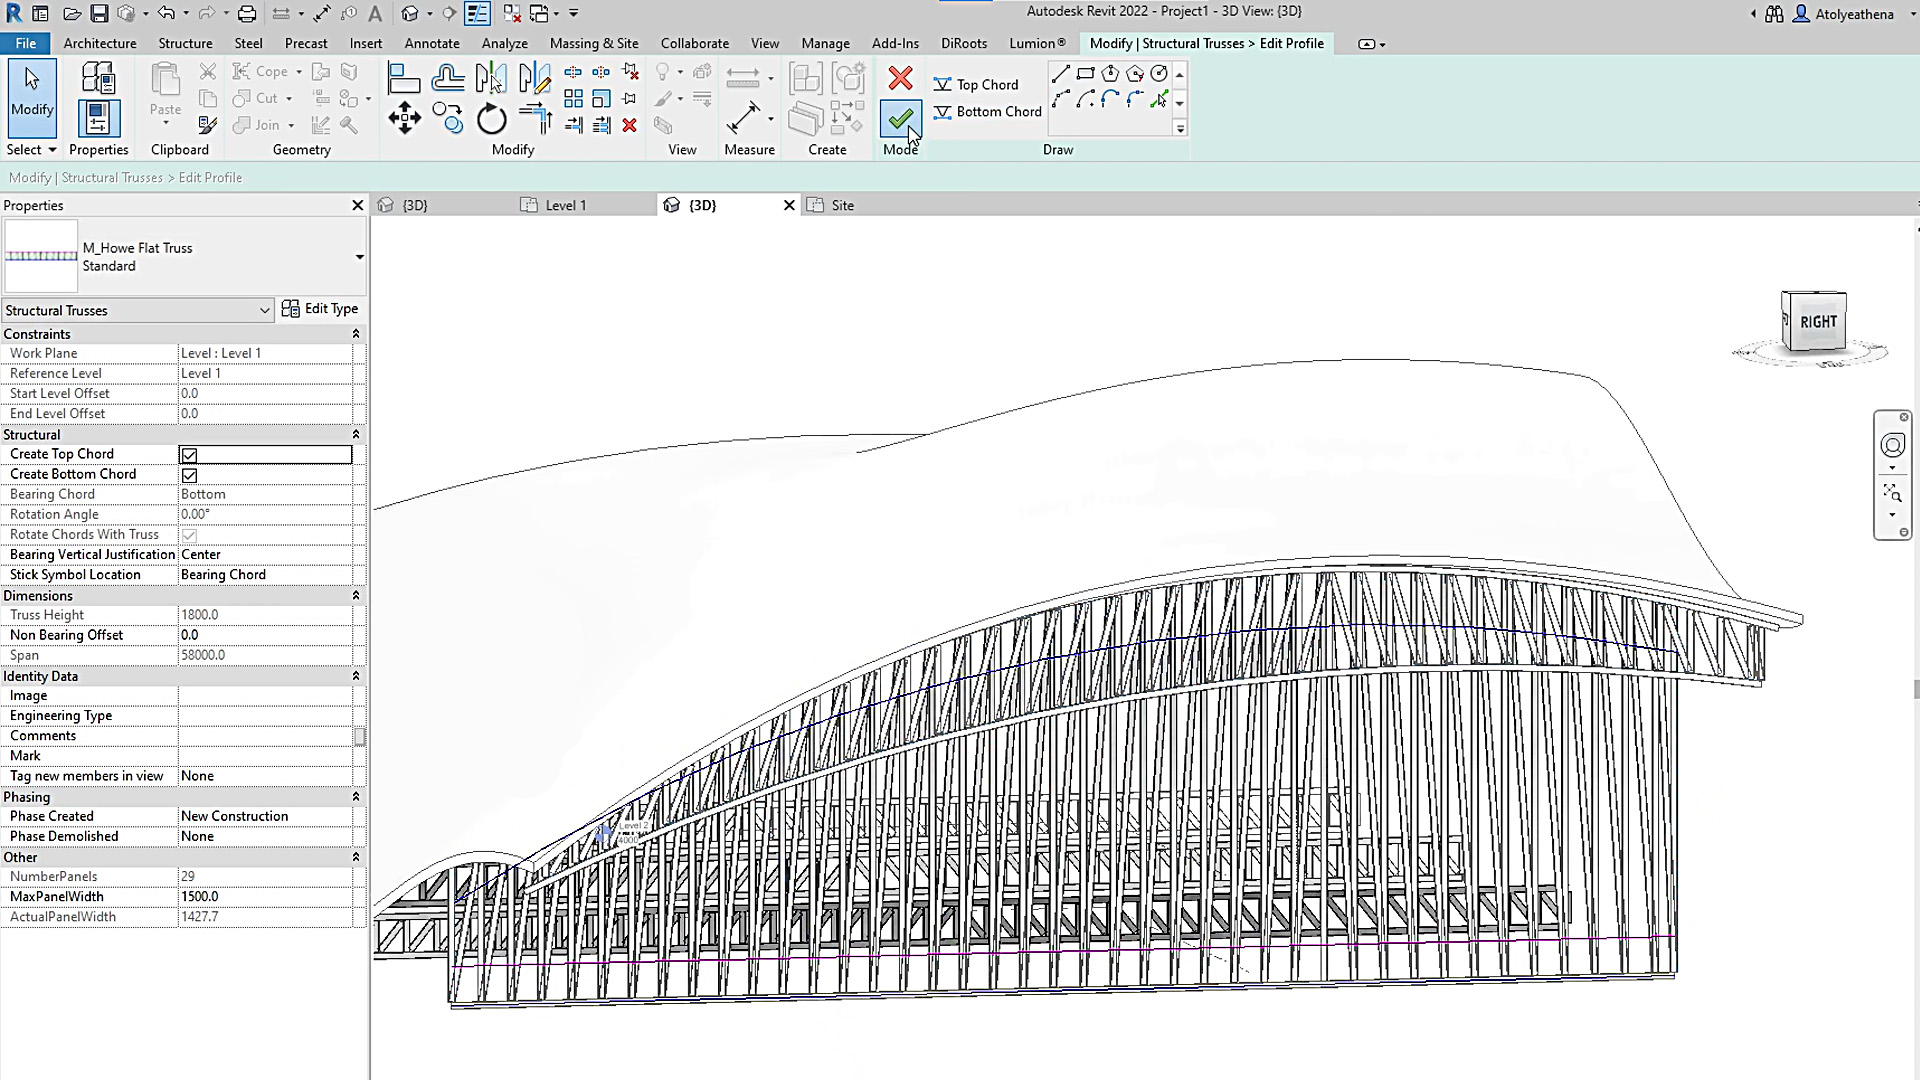Click the green checkmark to Finish Edit Mode
Viewport: 1920px width, 1080px height.
pyautogui.click(x=899, y=119)
